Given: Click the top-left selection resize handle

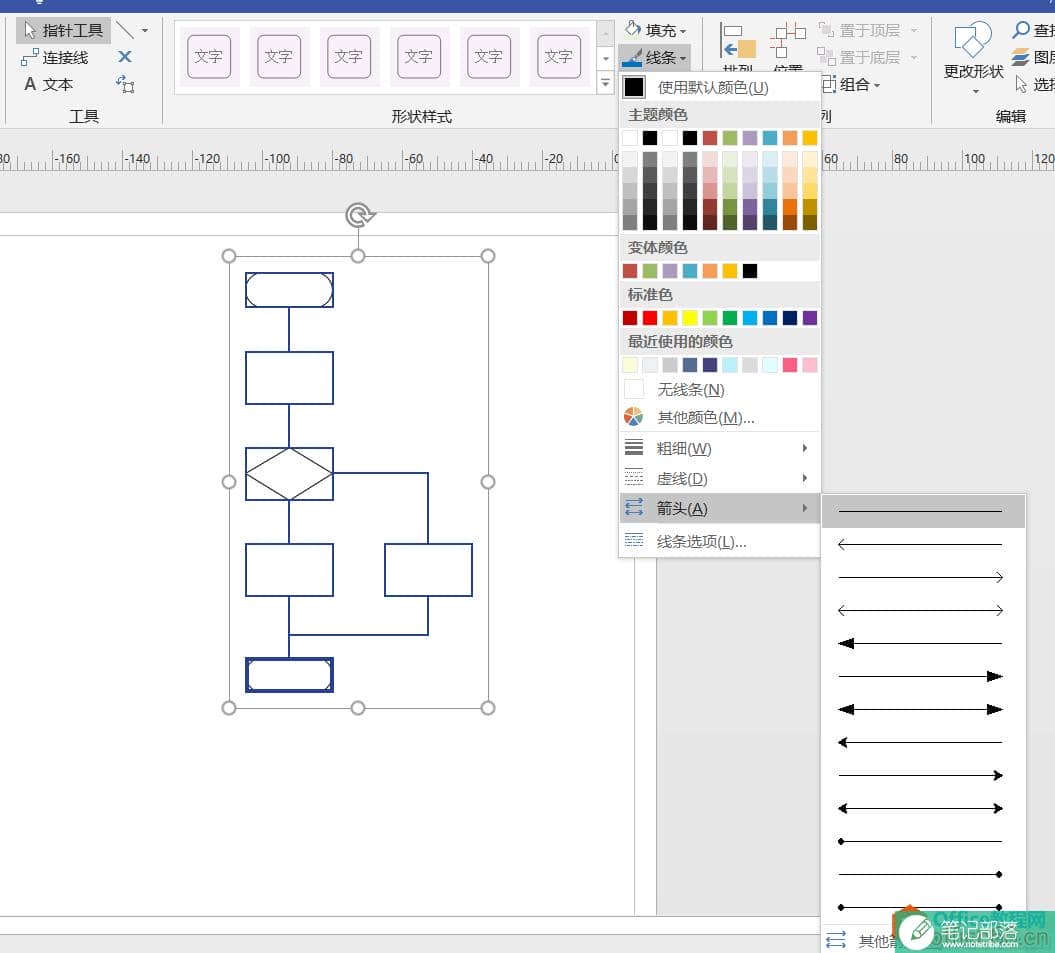Looking at the screenshot, I should coord(229,256).
